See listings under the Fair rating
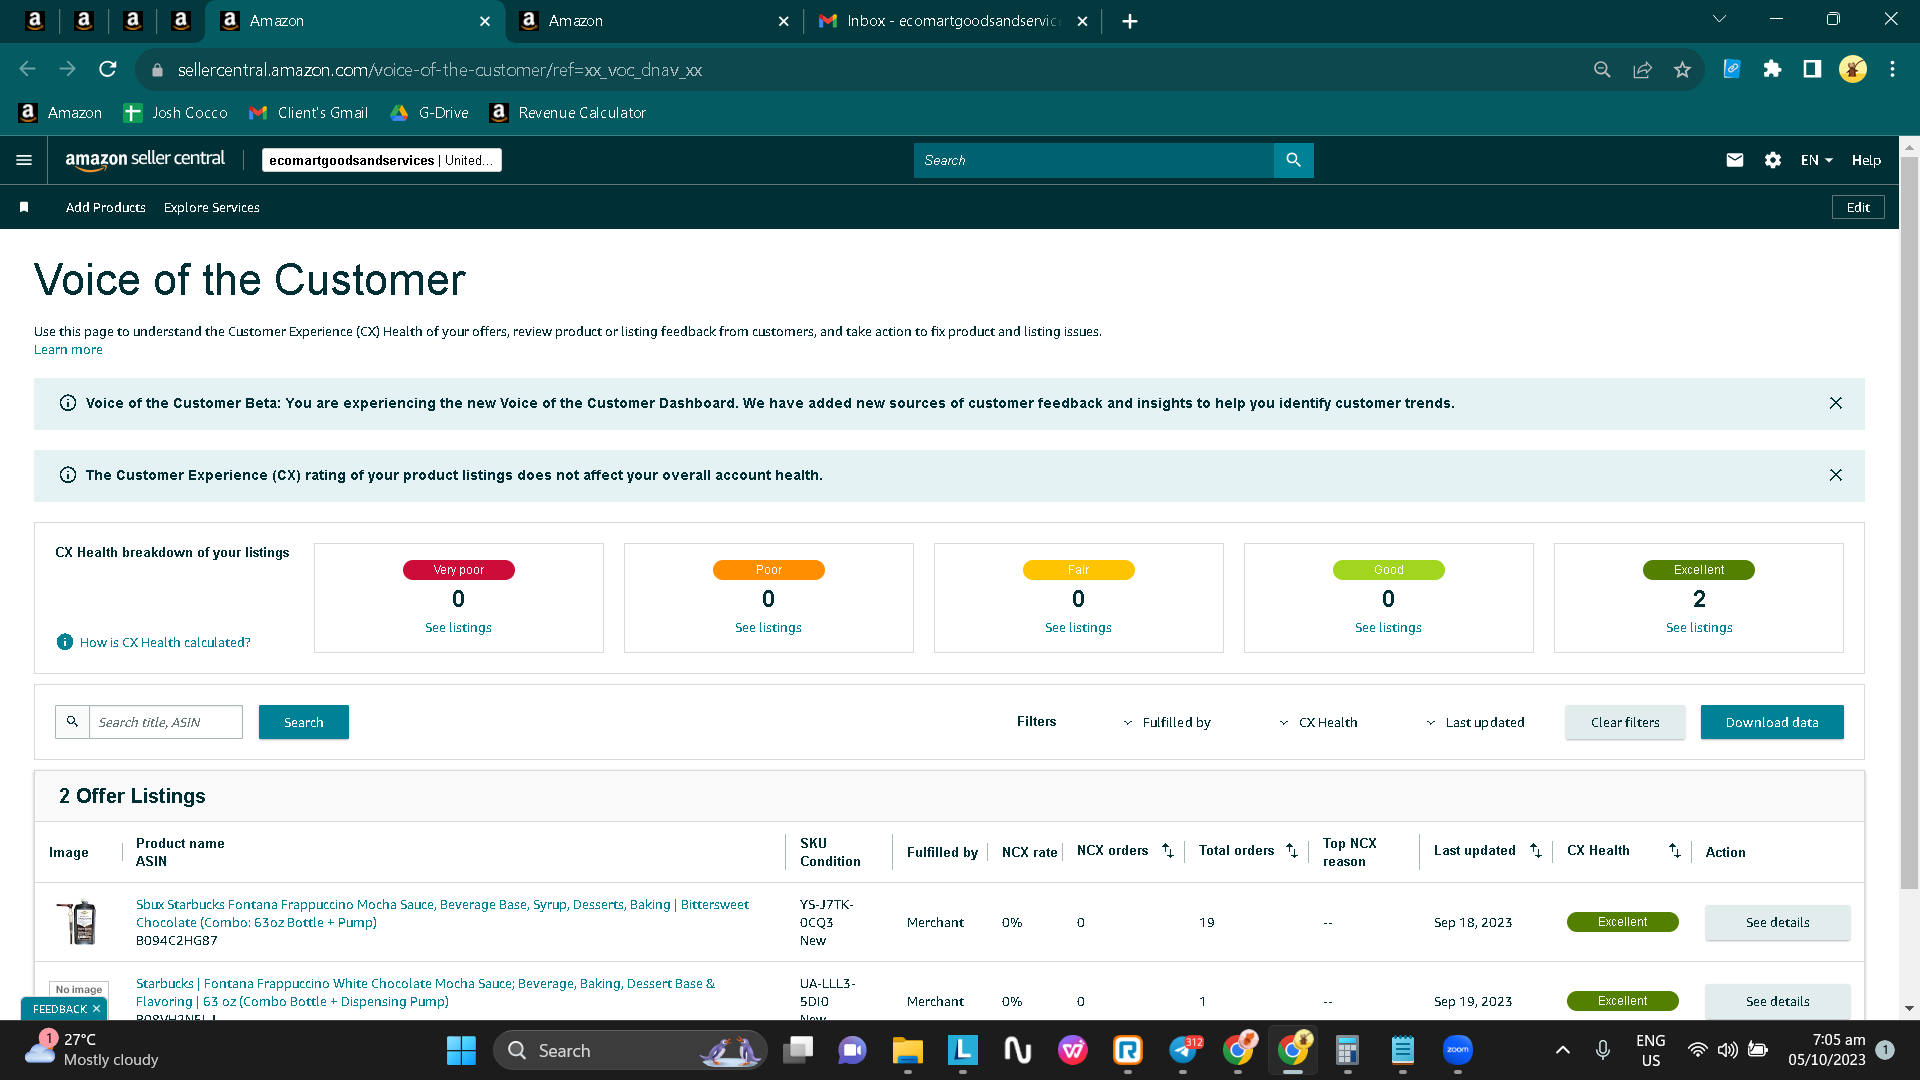Image resolution: width=1920 pixels, height=1080 pixels. (x=1078, y=627)
